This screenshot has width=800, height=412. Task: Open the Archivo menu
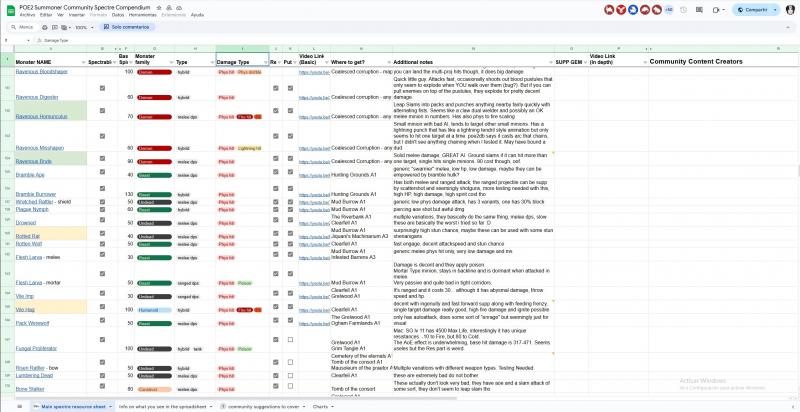pyautogui.click(x=27, y=15)
